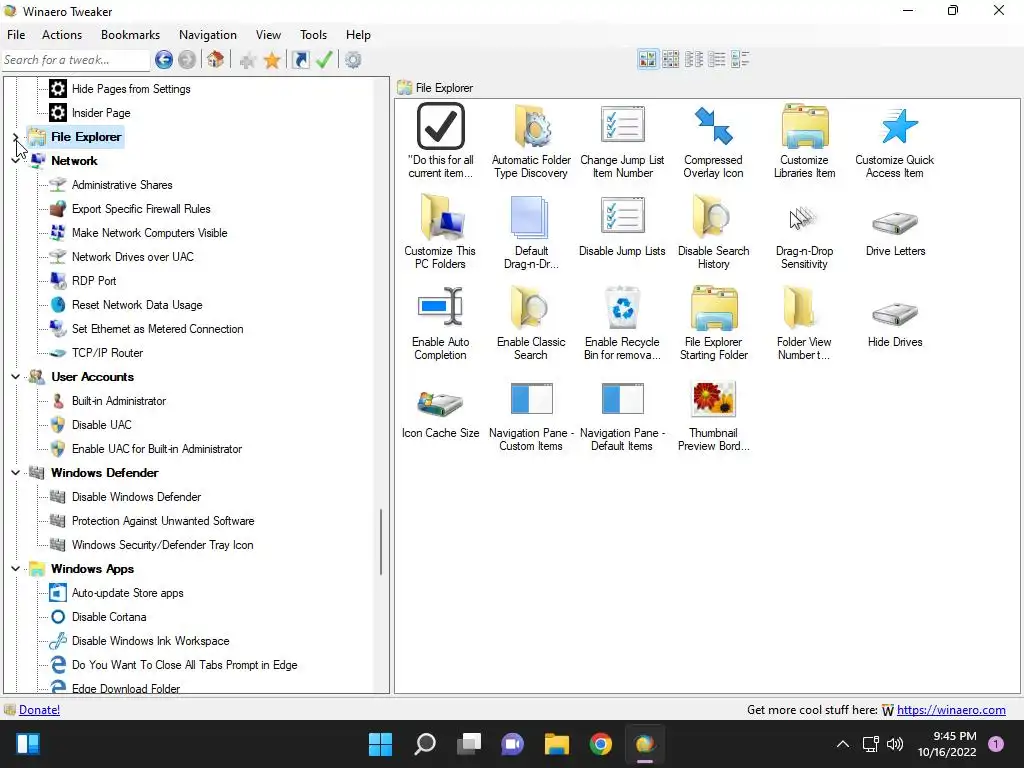Open Google Chrome from the taskbar
The height and width of the screenshot is (768, 1024).
tap(601, 744)
